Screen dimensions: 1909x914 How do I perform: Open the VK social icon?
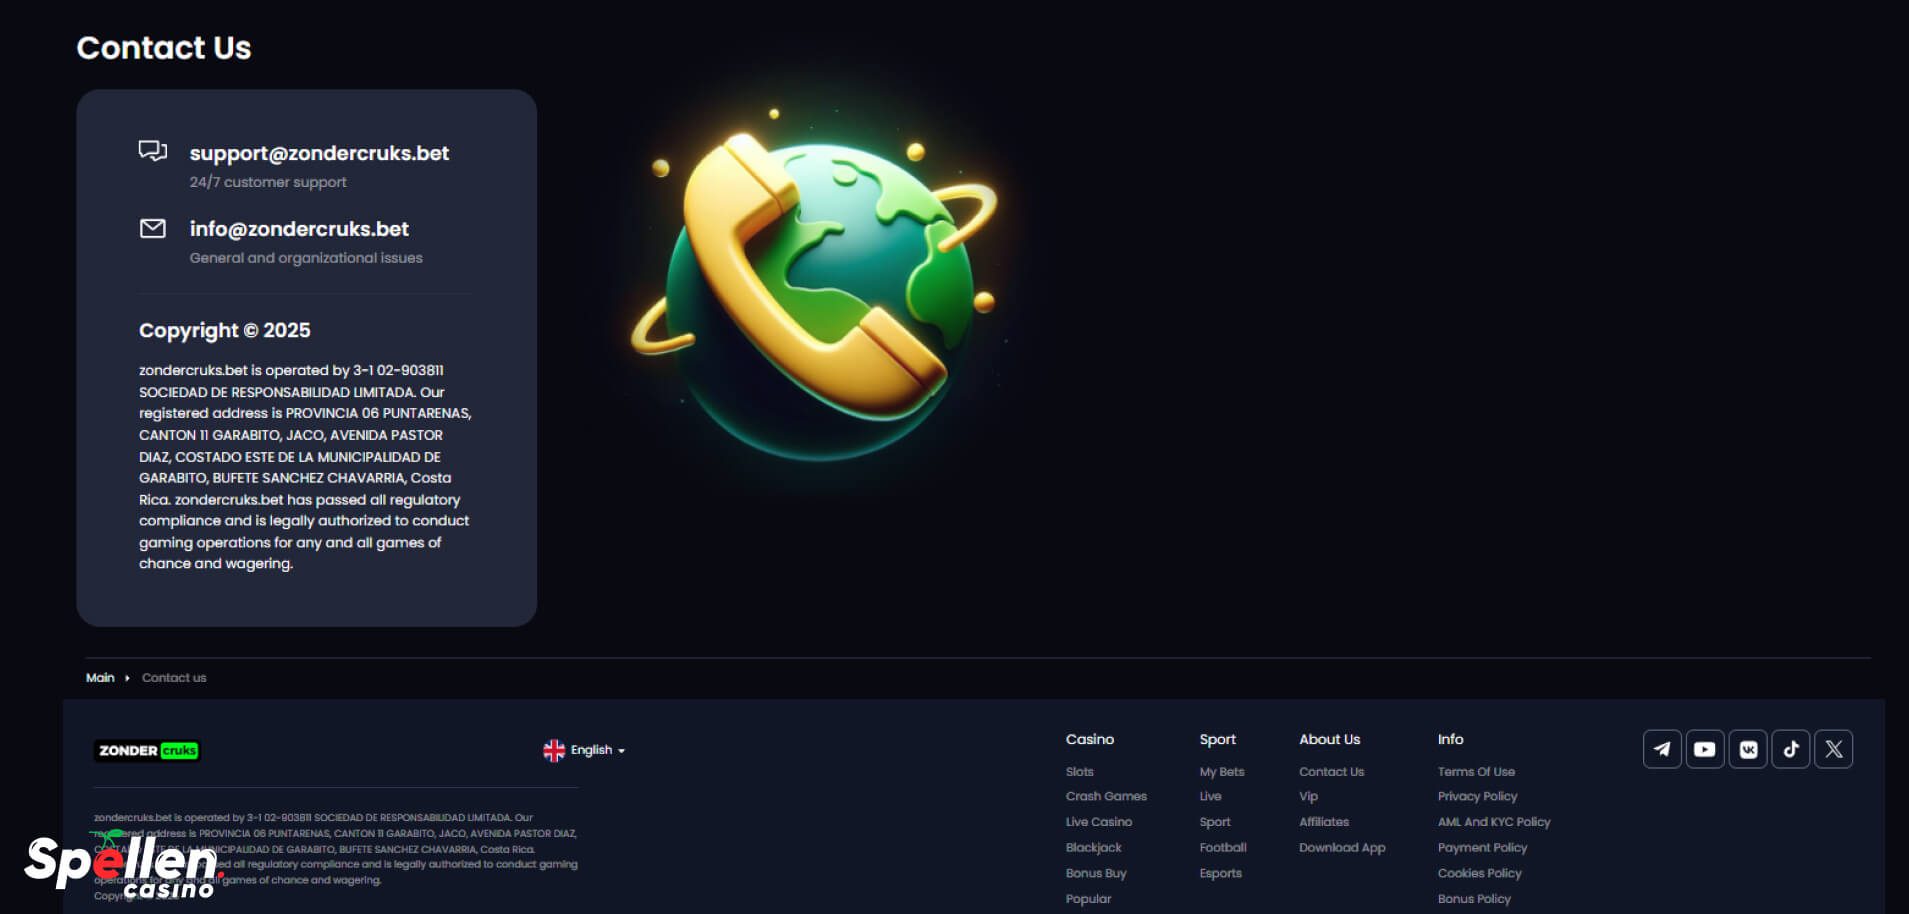click(1747, 749)
